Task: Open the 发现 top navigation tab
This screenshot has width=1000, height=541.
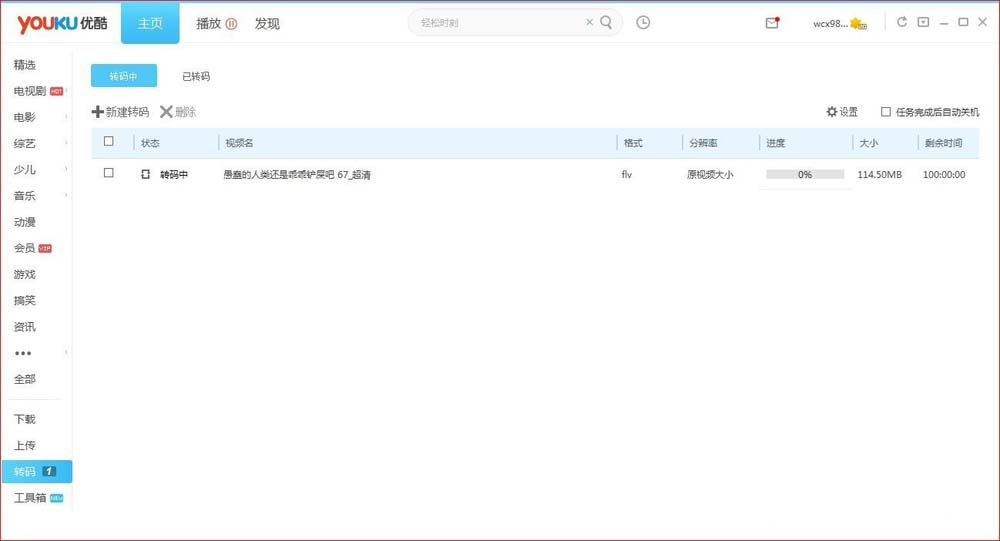Action: click(x=267, y=24)
